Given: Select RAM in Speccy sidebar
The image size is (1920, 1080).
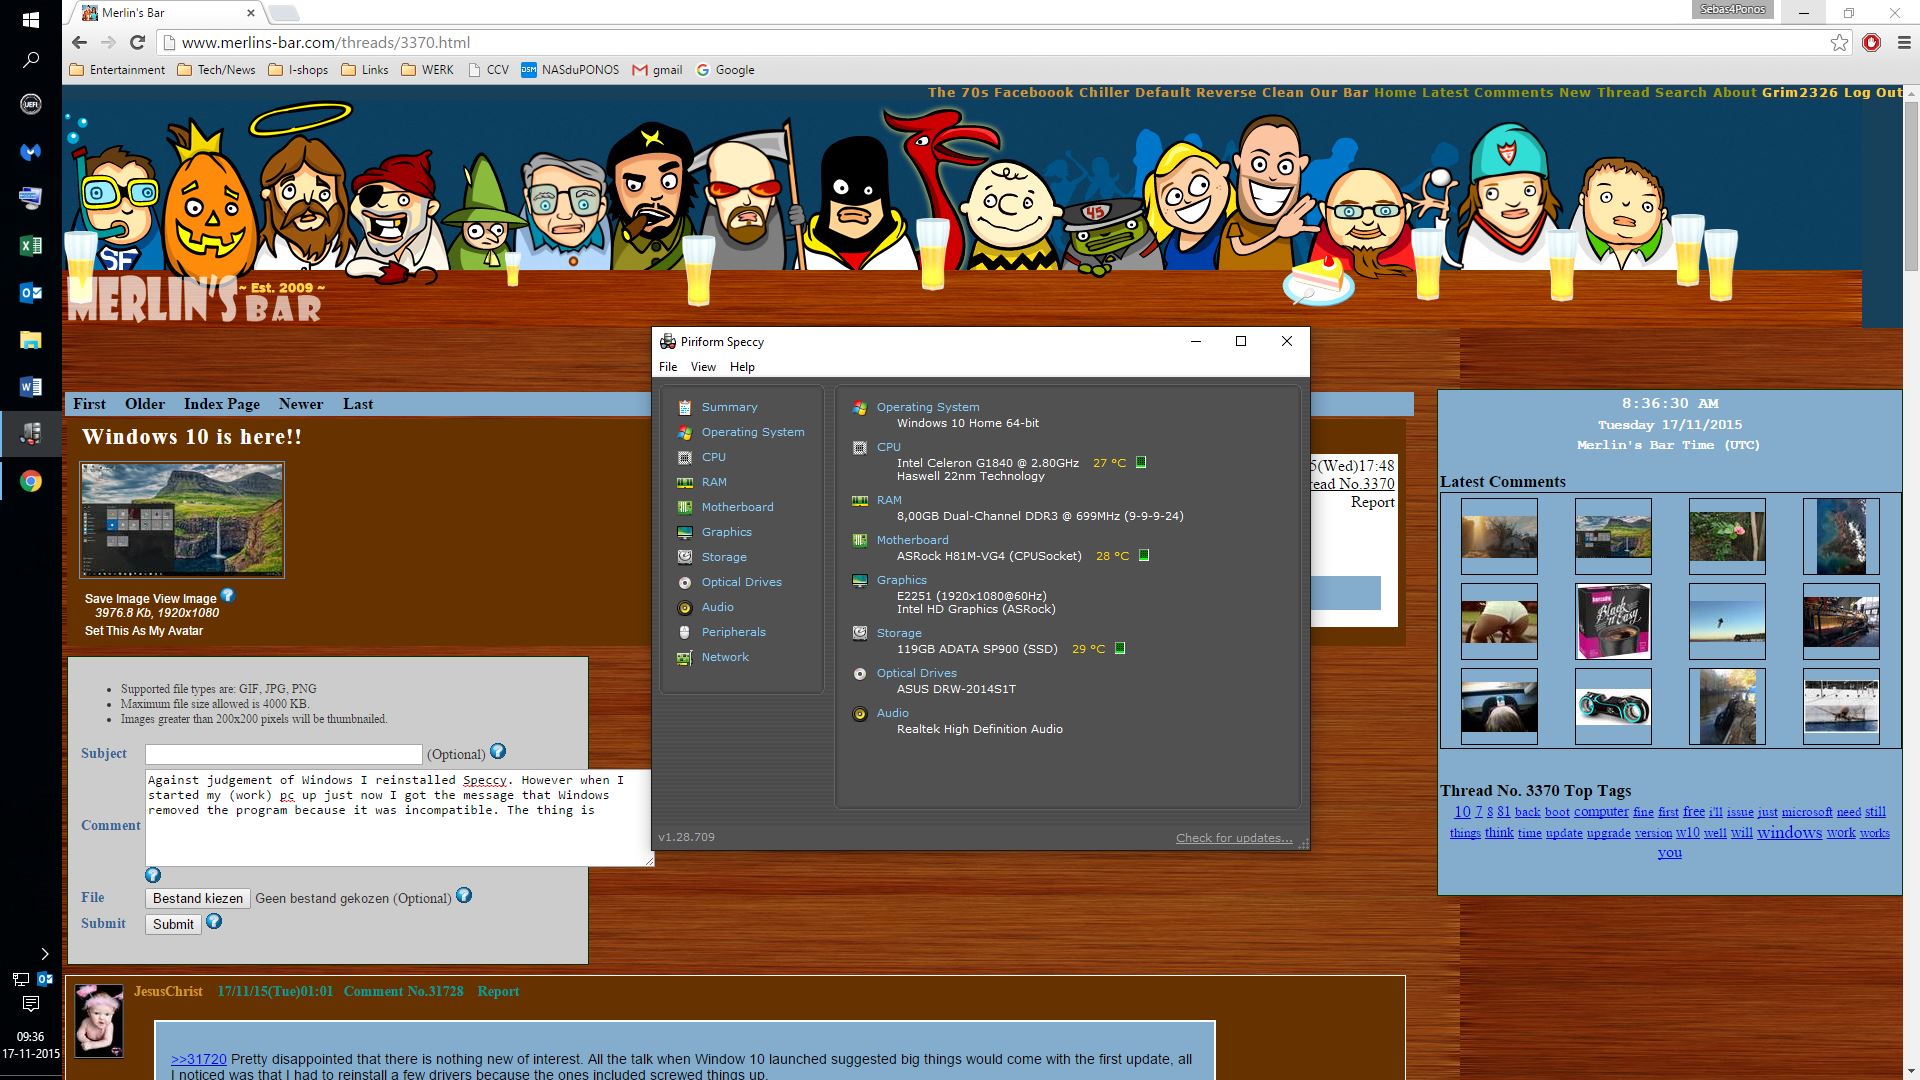Looking at the screenshot, I should click(x=714, y=482).
